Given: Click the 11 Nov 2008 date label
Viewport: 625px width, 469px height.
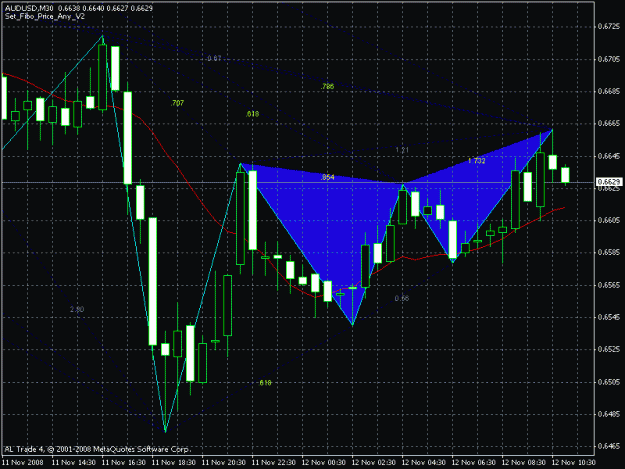Looking at the screenshot, I should 23,462.
